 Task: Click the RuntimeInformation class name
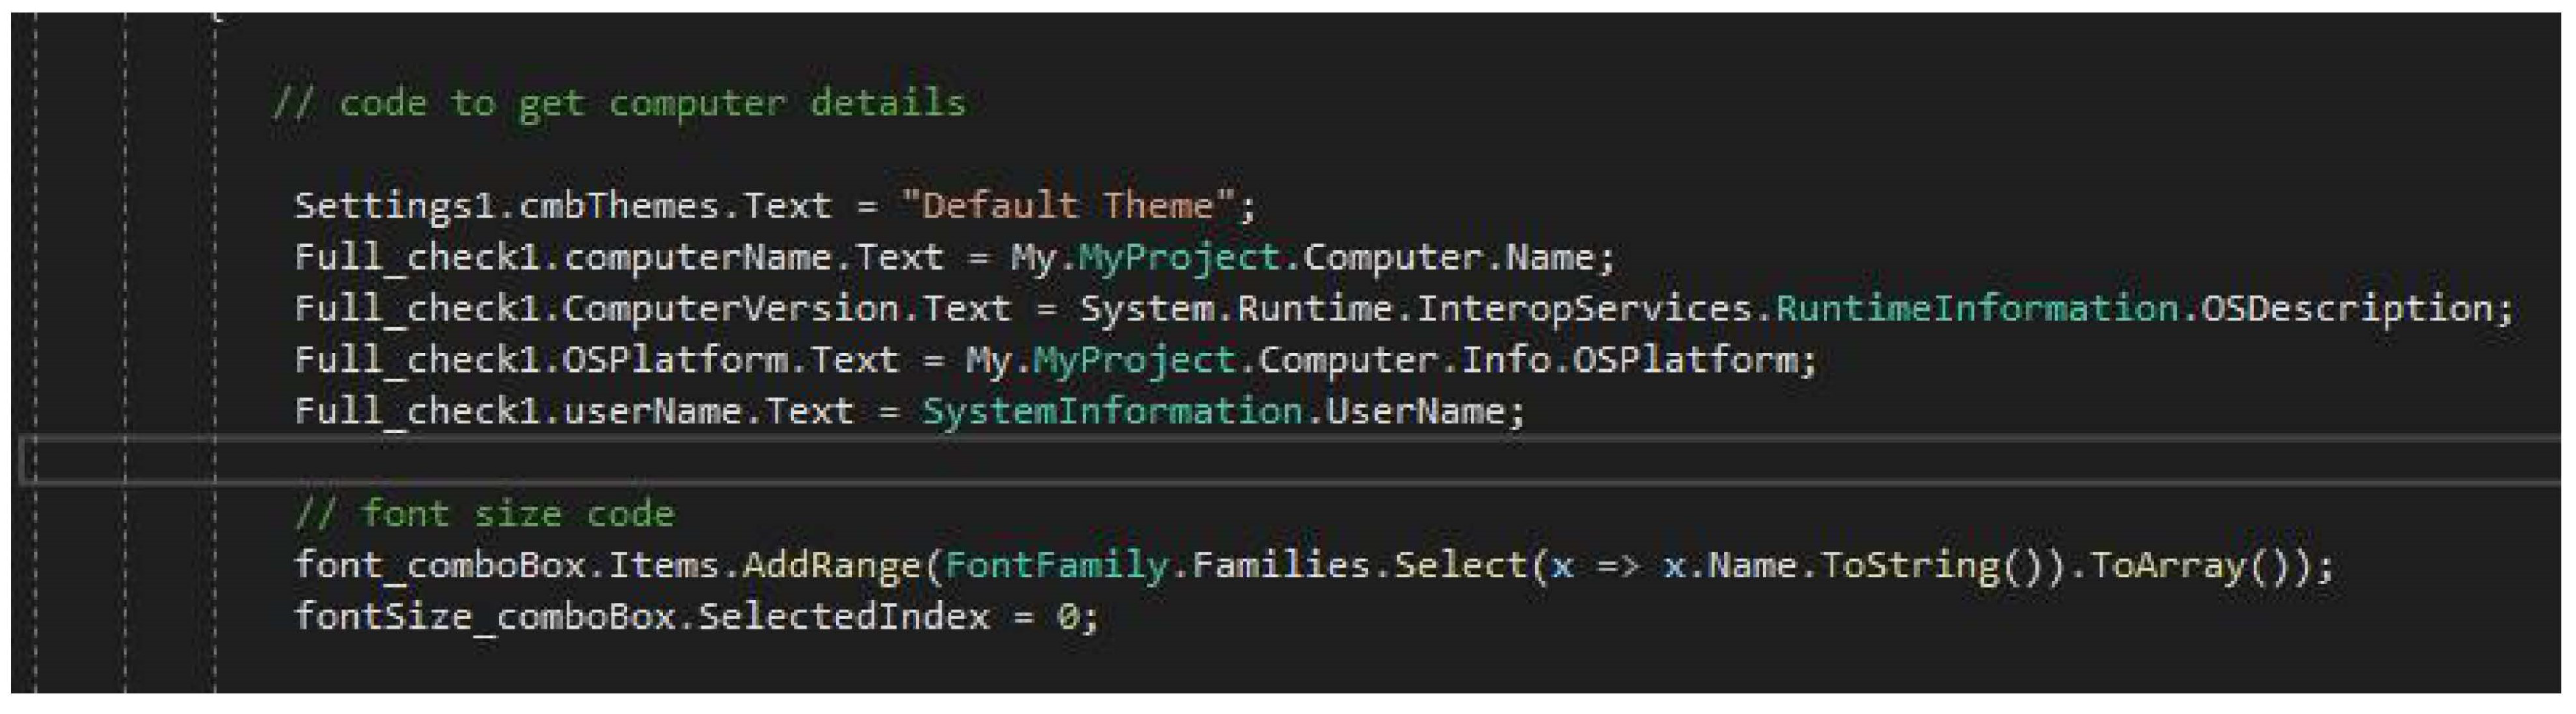click(x=1976, y=309)
